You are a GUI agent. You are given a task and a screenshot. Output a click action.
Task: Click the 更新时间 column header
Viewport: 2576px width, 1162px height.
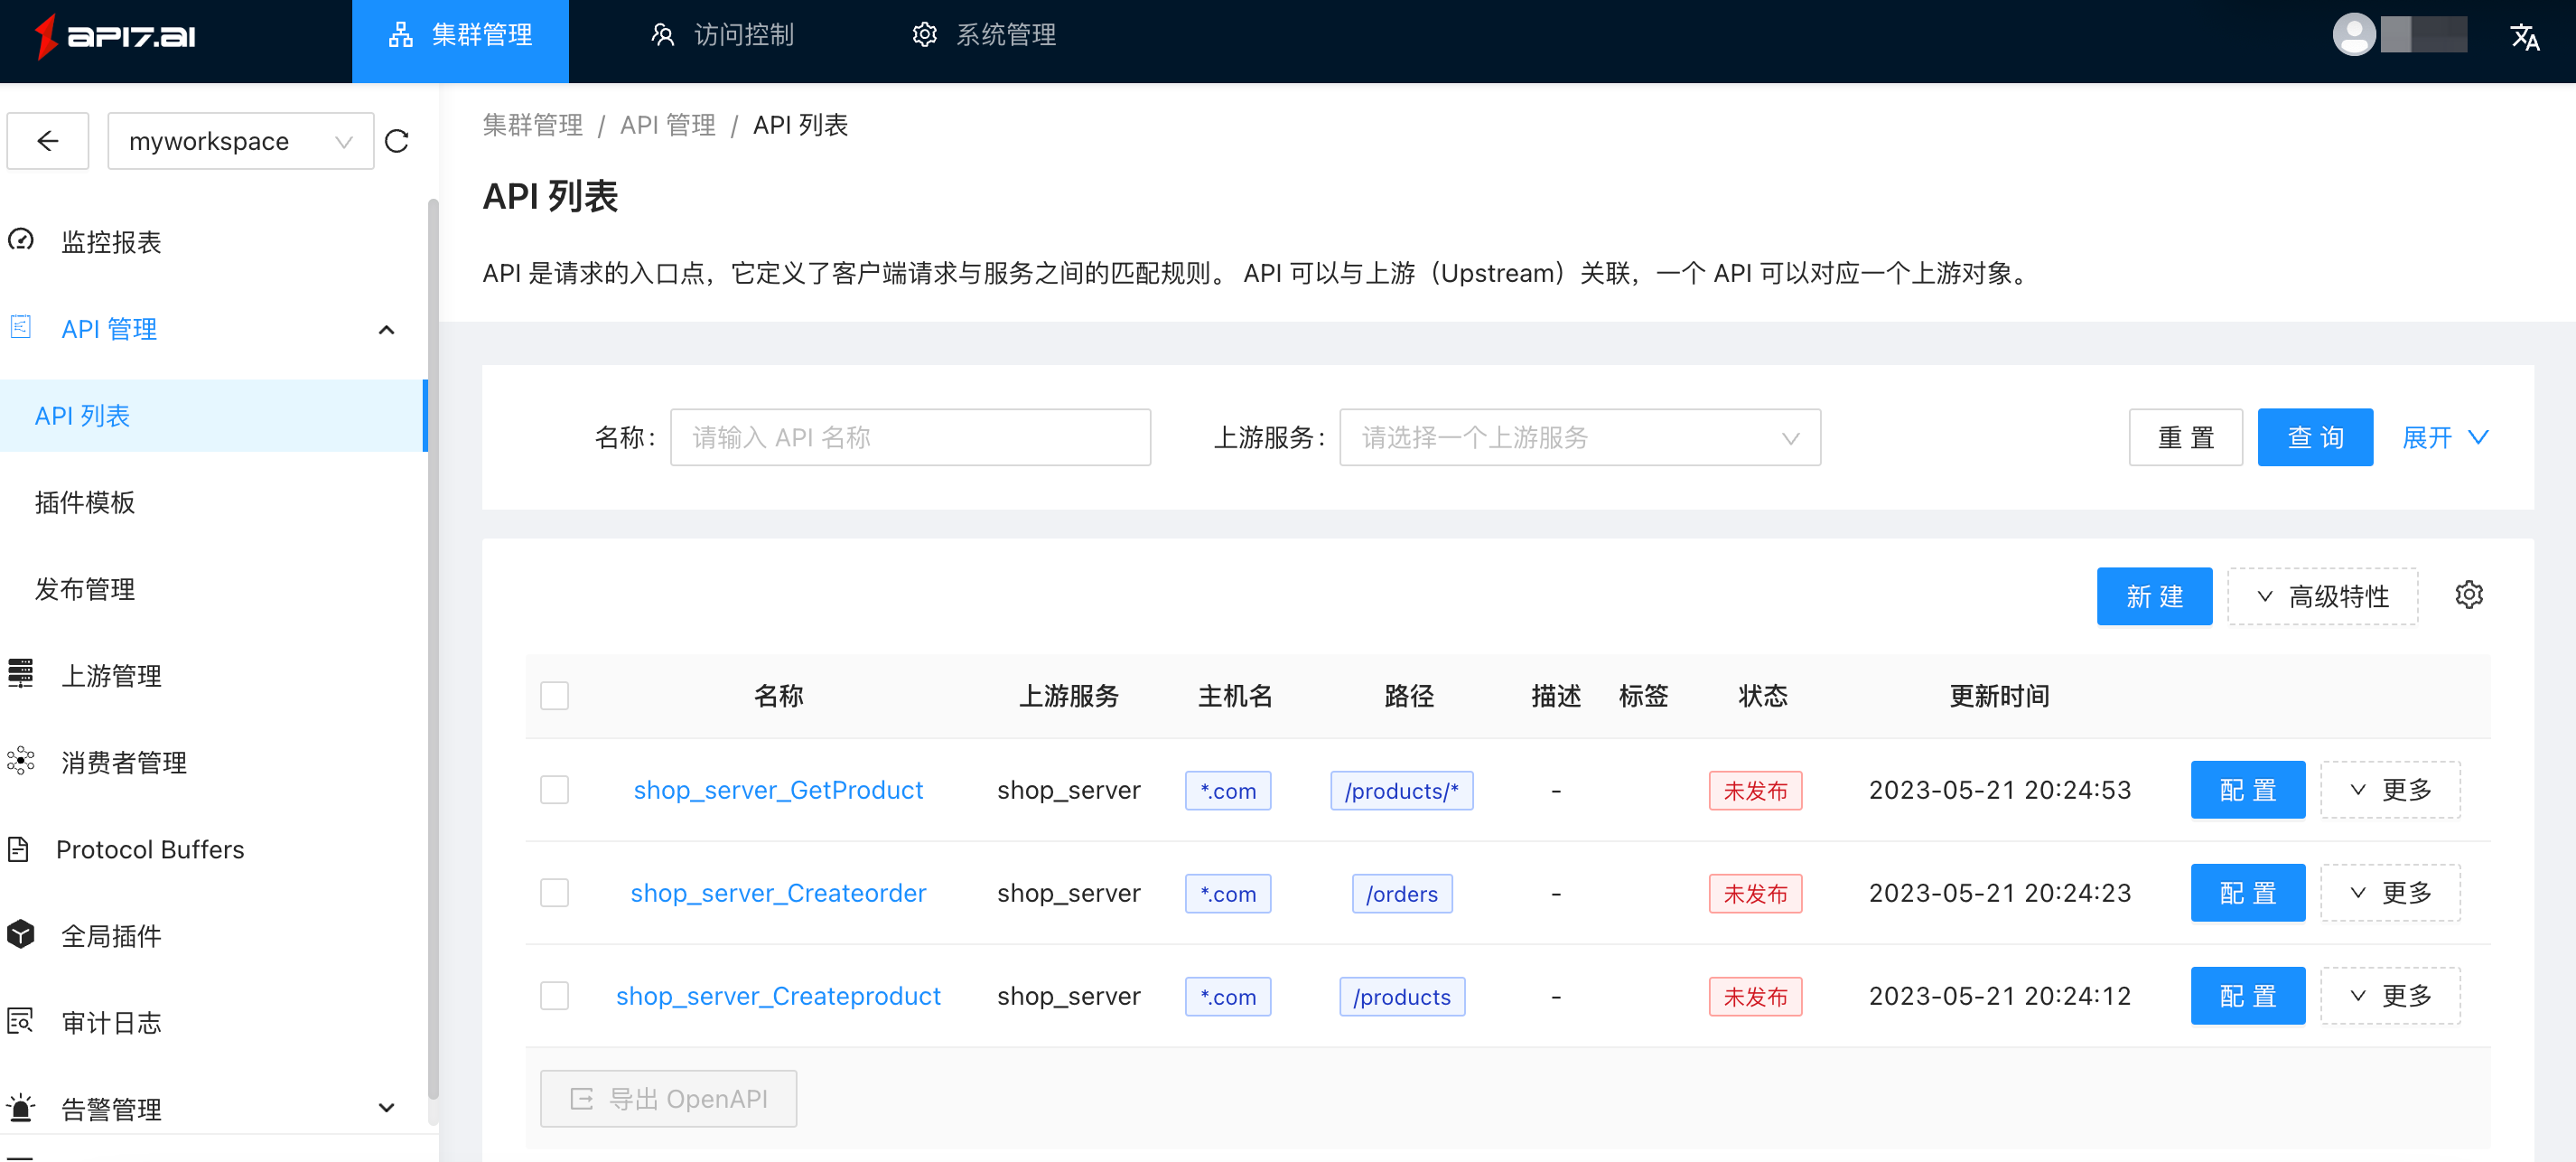tap(1999, 696)
